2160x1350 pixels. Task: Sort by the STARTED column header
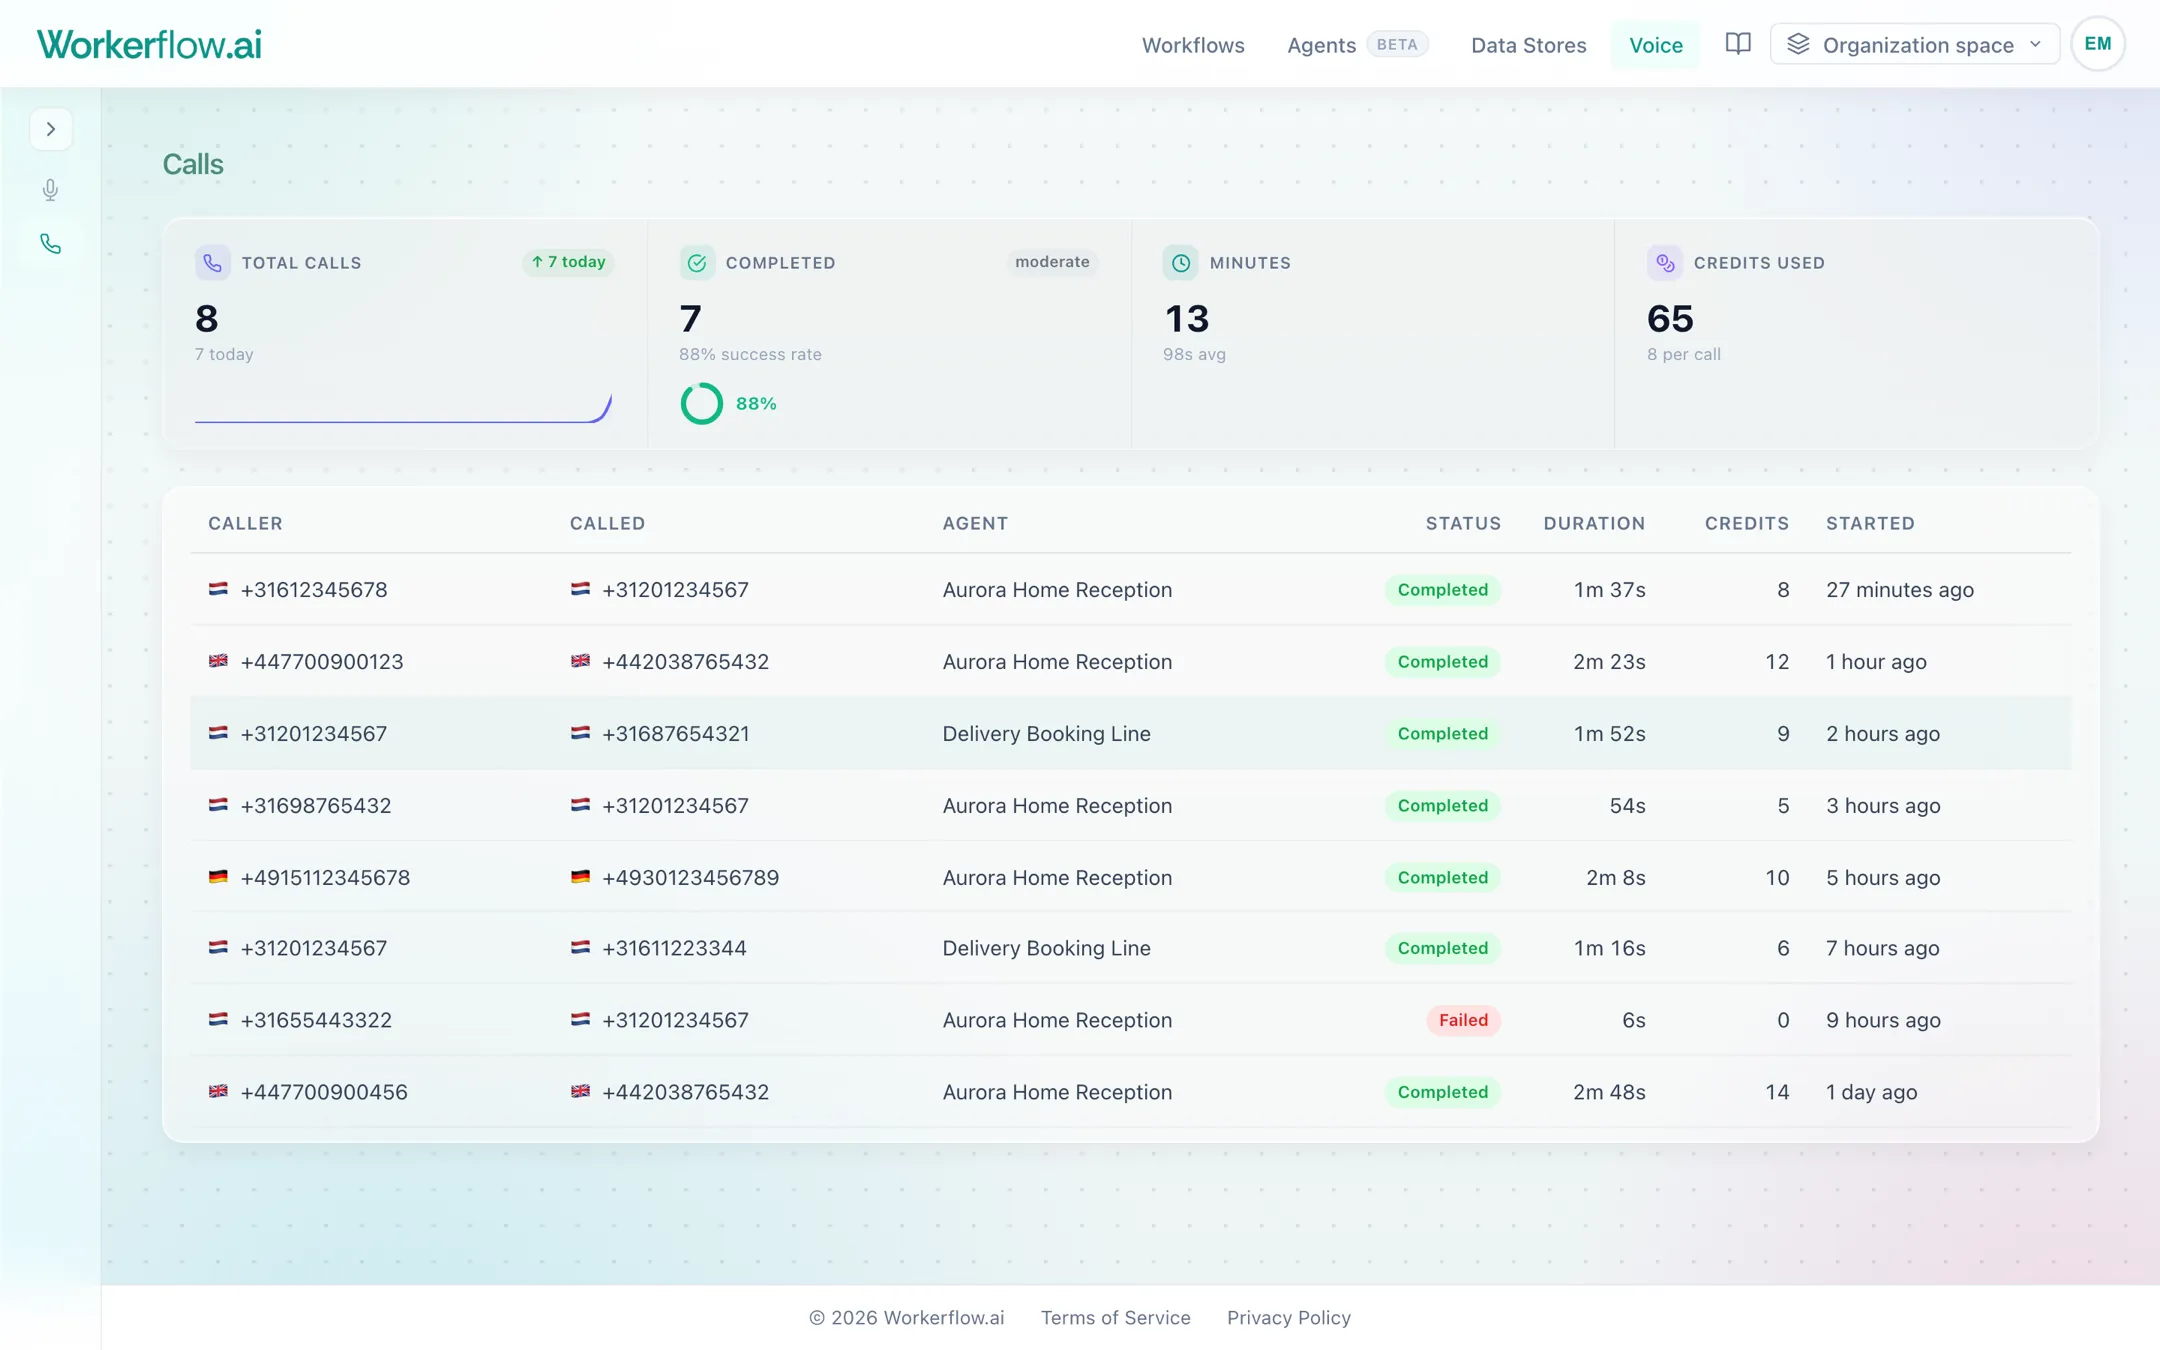coord(1870,523)
